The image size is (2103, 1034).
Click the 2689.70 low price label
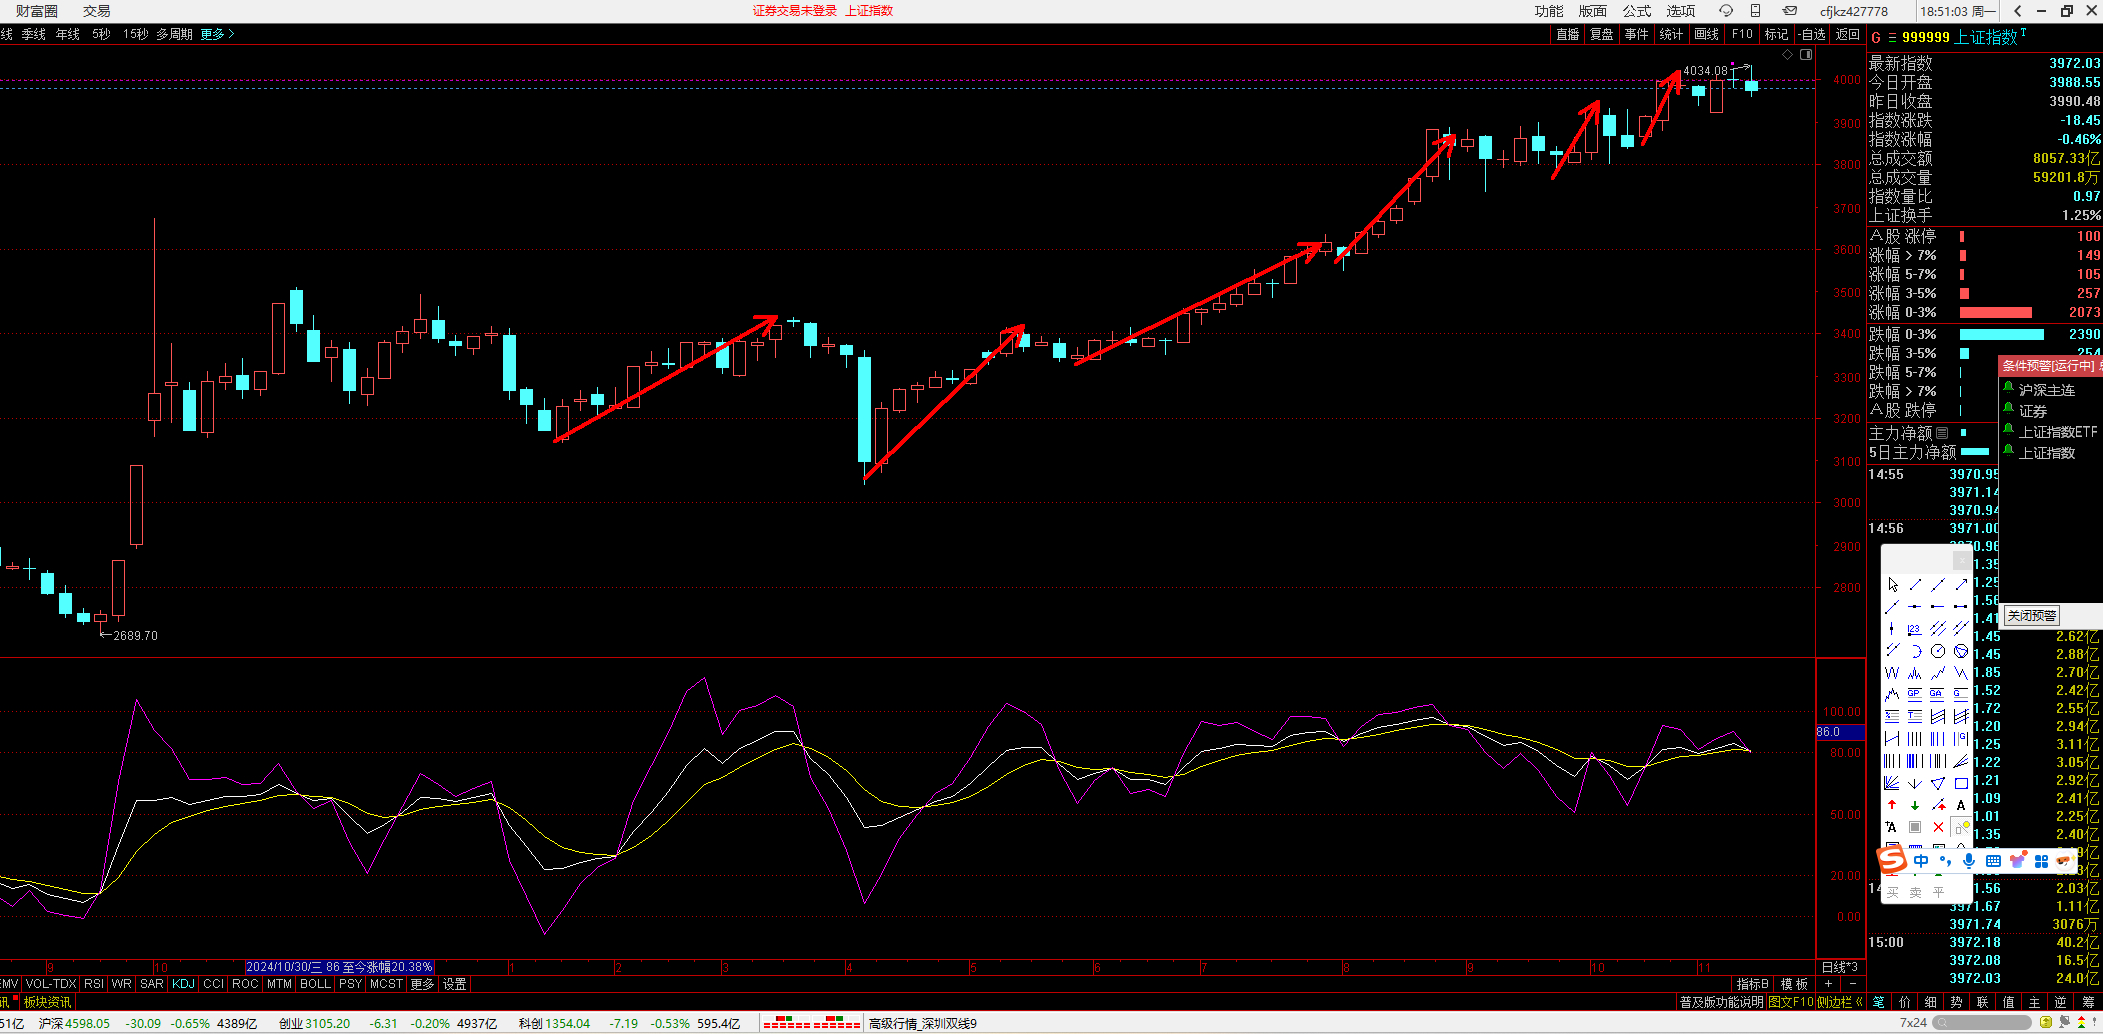135,635
